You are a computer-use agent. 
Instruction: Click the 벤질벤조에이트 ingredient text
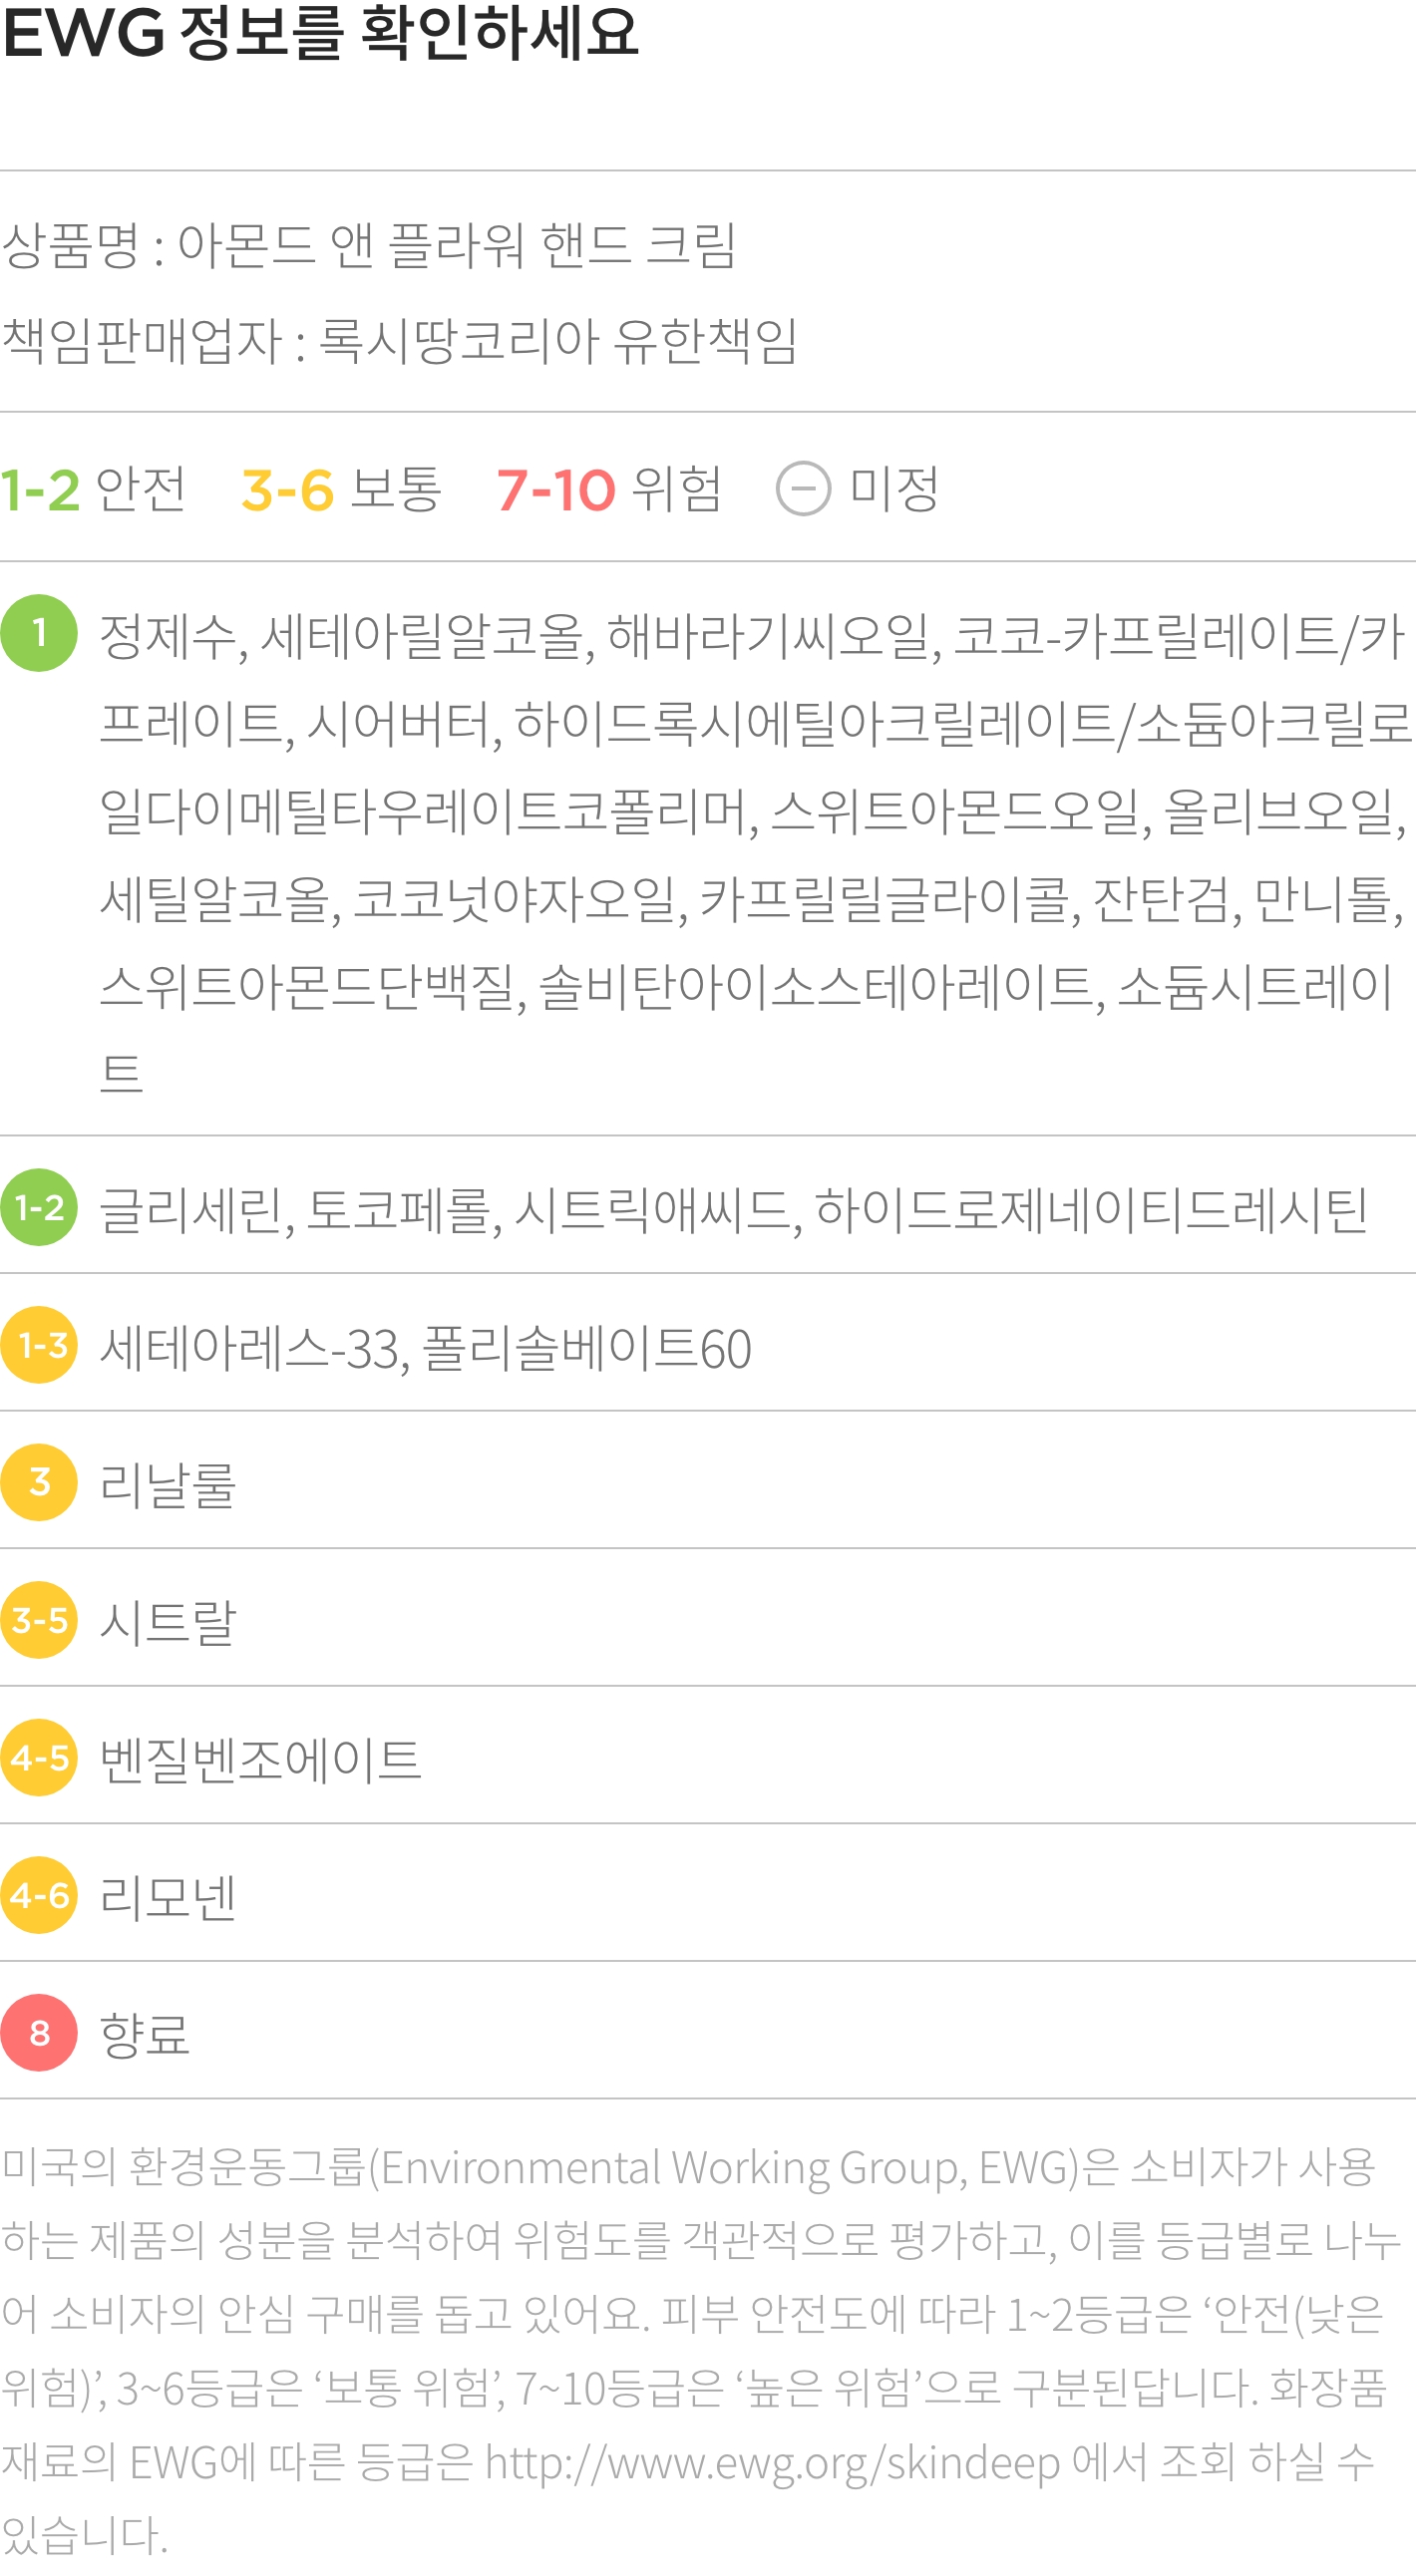(x=260, y=1759)
